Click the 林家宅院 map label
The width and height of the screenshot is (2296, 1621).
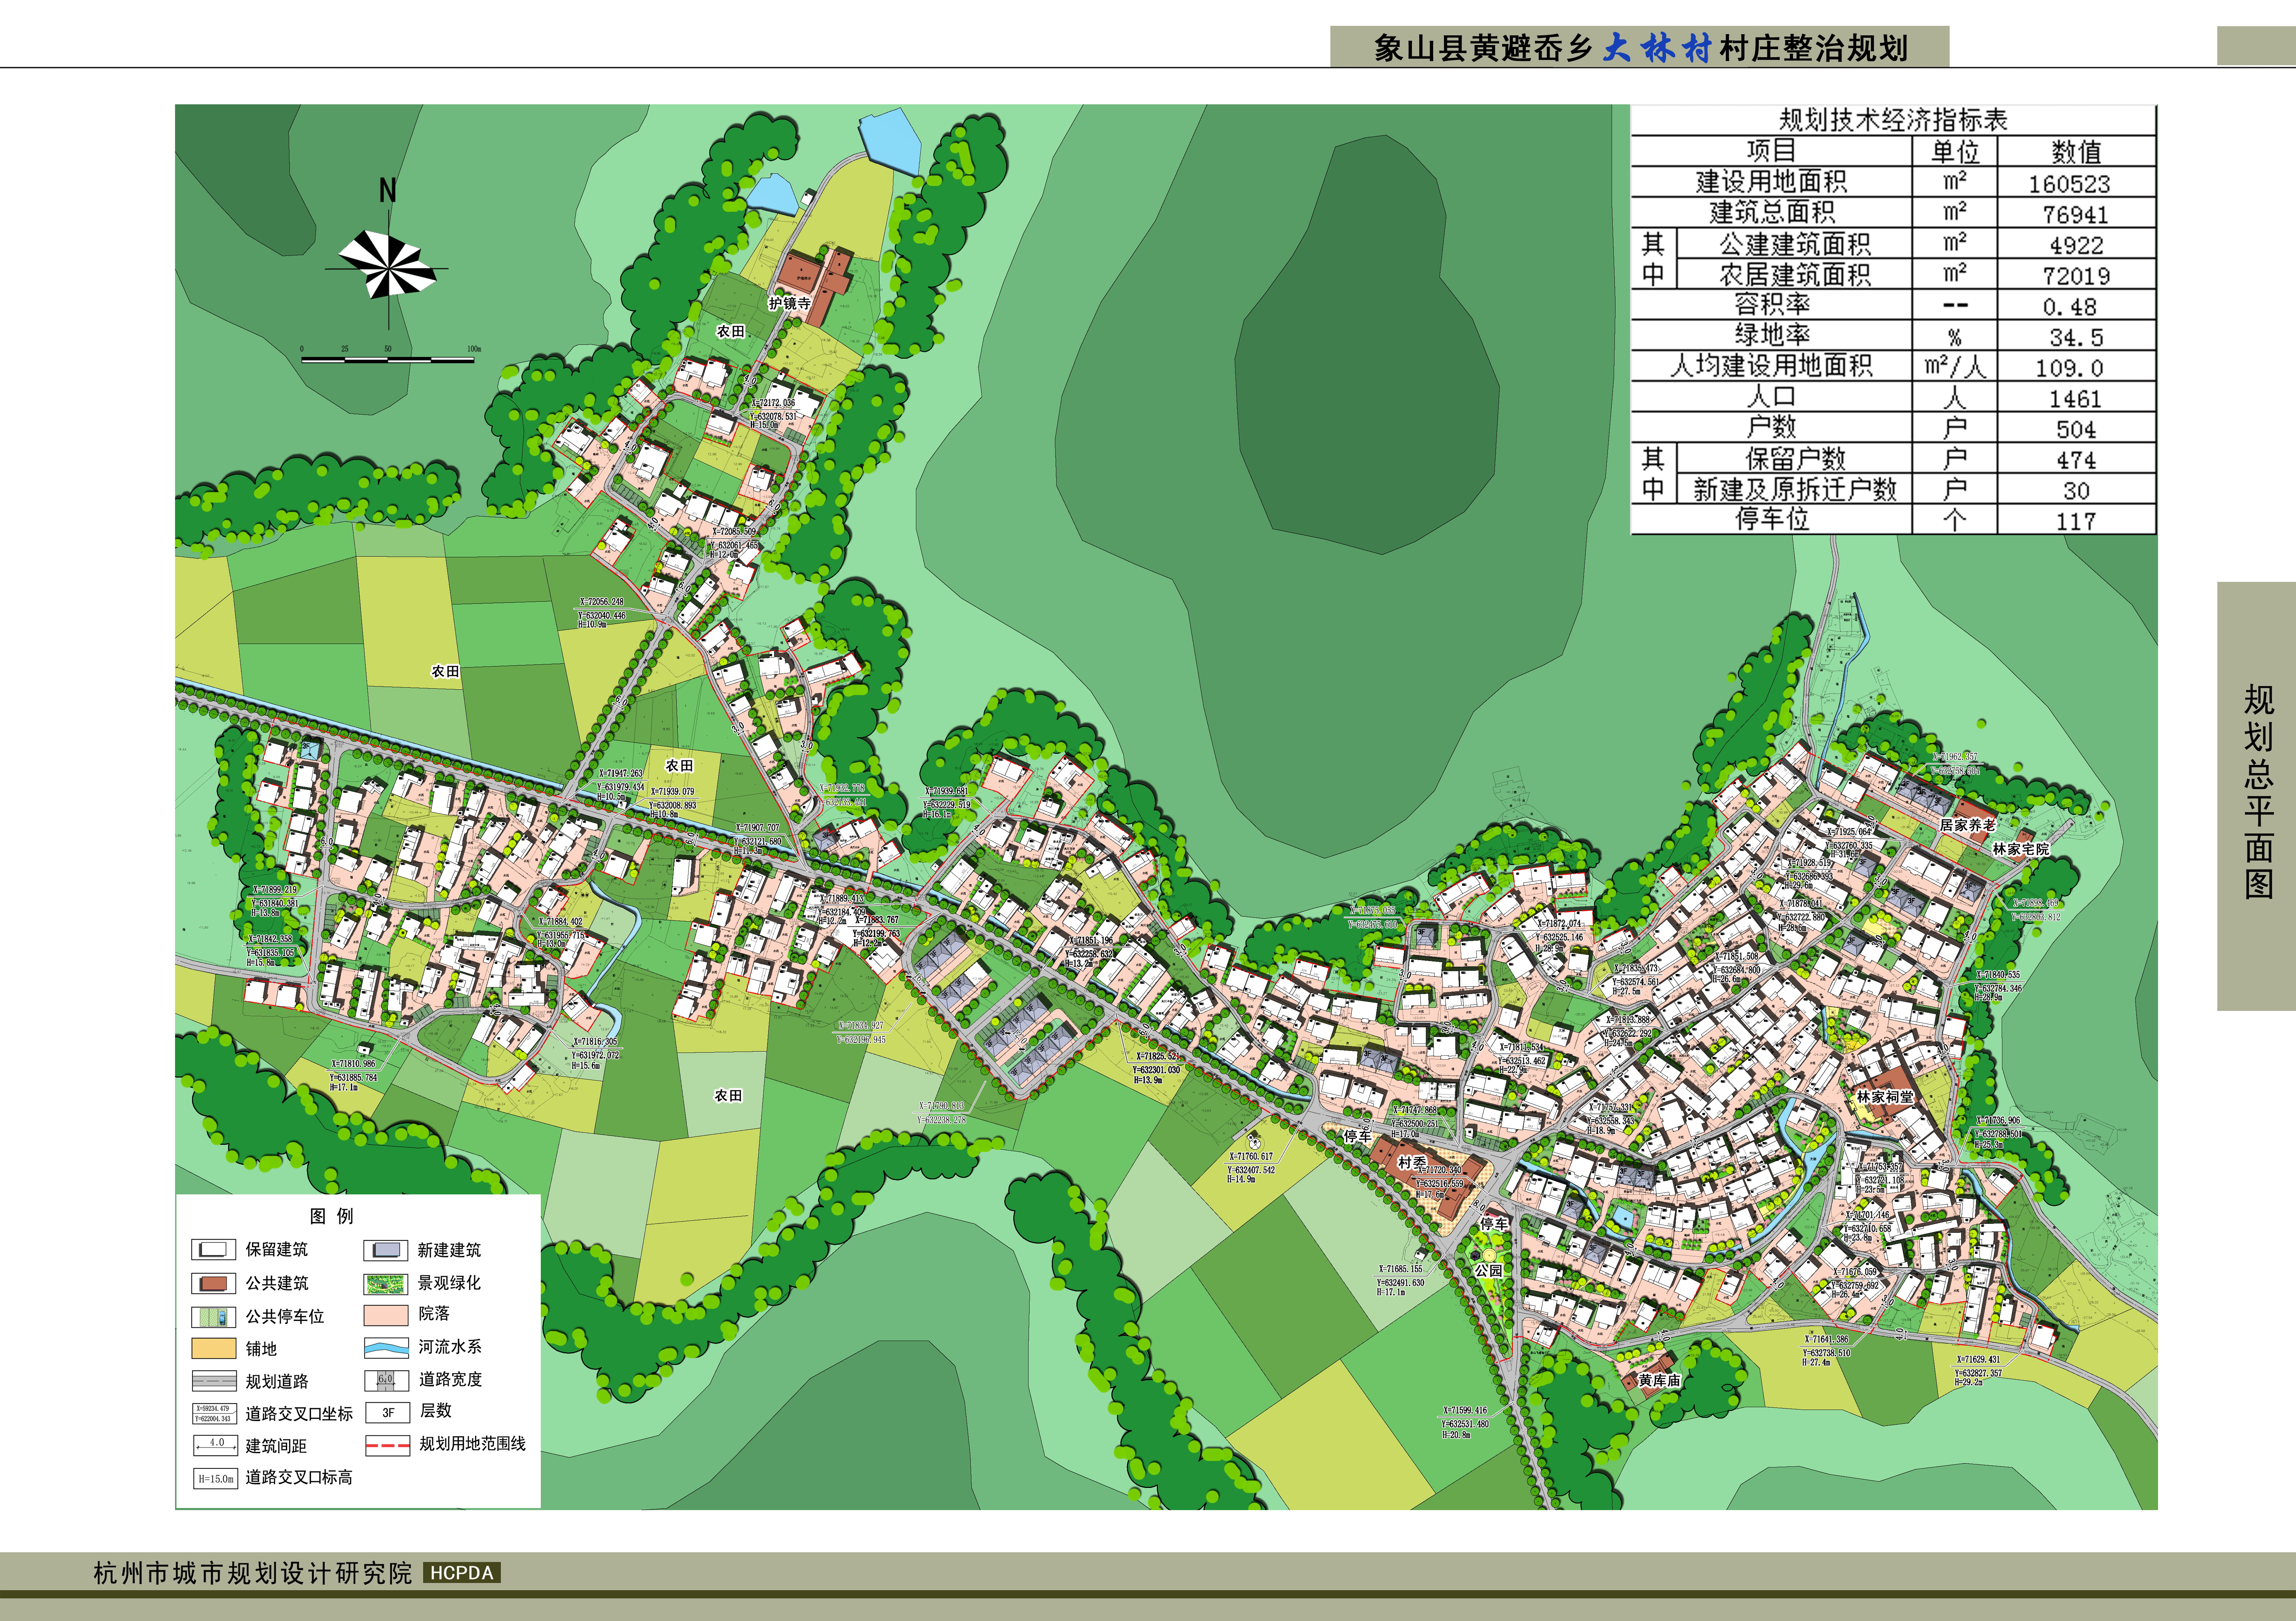click(2021, 849)
